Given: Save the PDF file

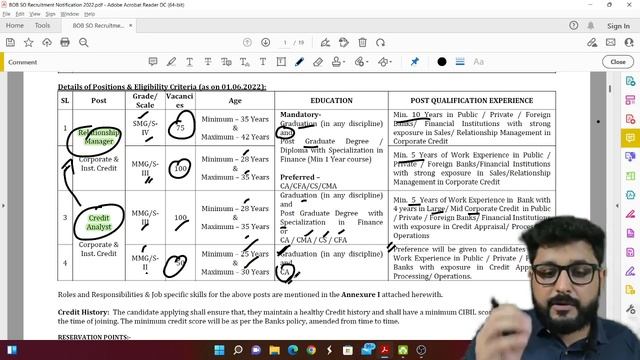Looking at the screenshot, I should (x=10, y=42).
